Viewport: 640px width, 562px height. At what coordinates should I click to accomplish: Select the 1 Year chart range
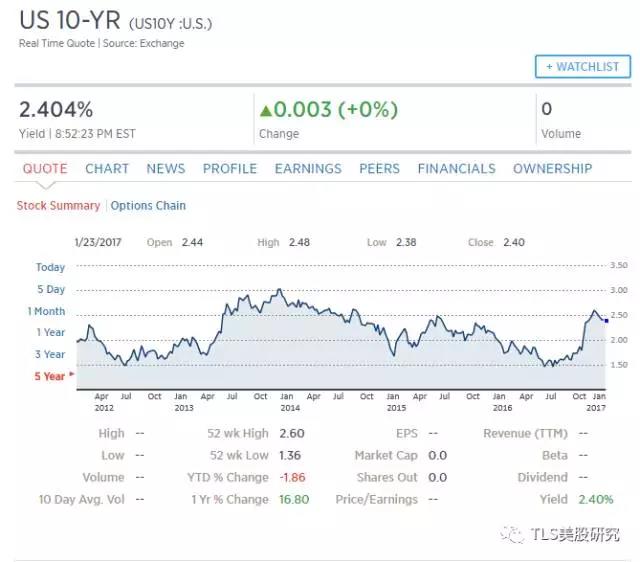coord(50,332)
